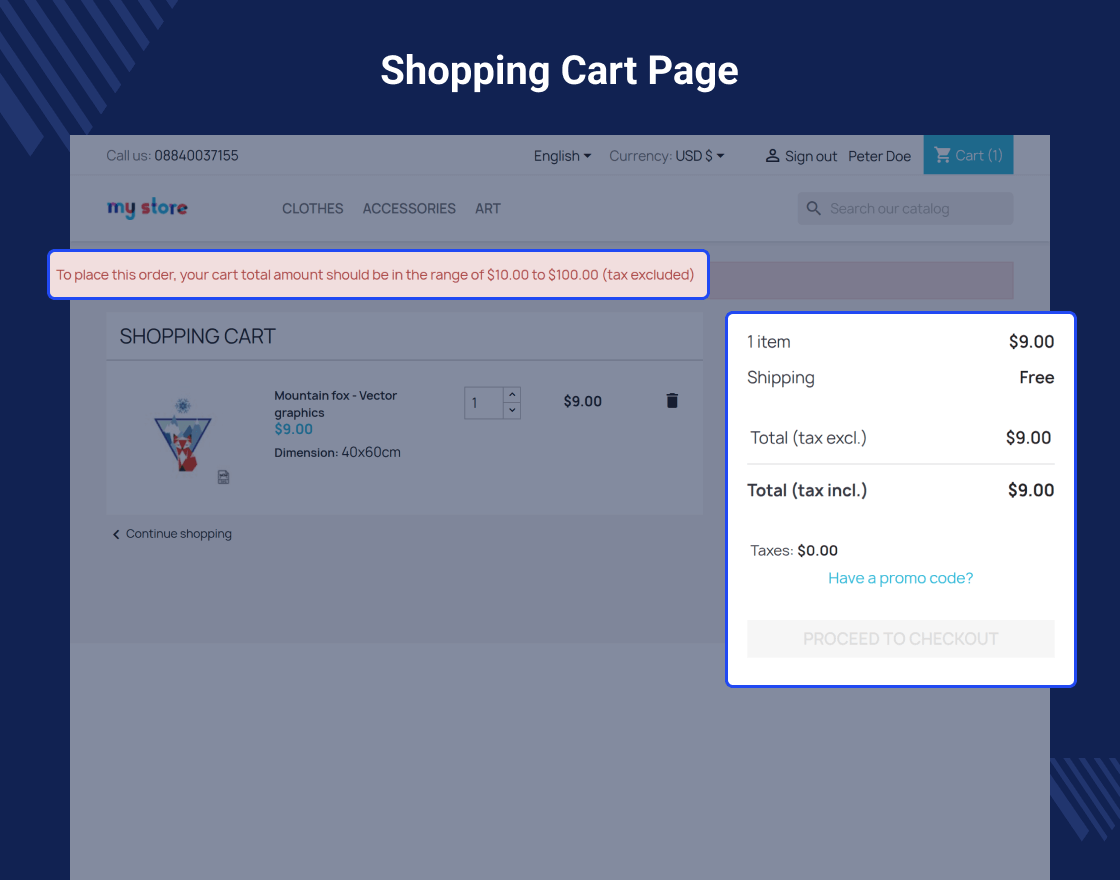Image resolution: width=1120 pixels, height=880 pixels.
Task: Click the order range error message
Action: click(376, 275)
